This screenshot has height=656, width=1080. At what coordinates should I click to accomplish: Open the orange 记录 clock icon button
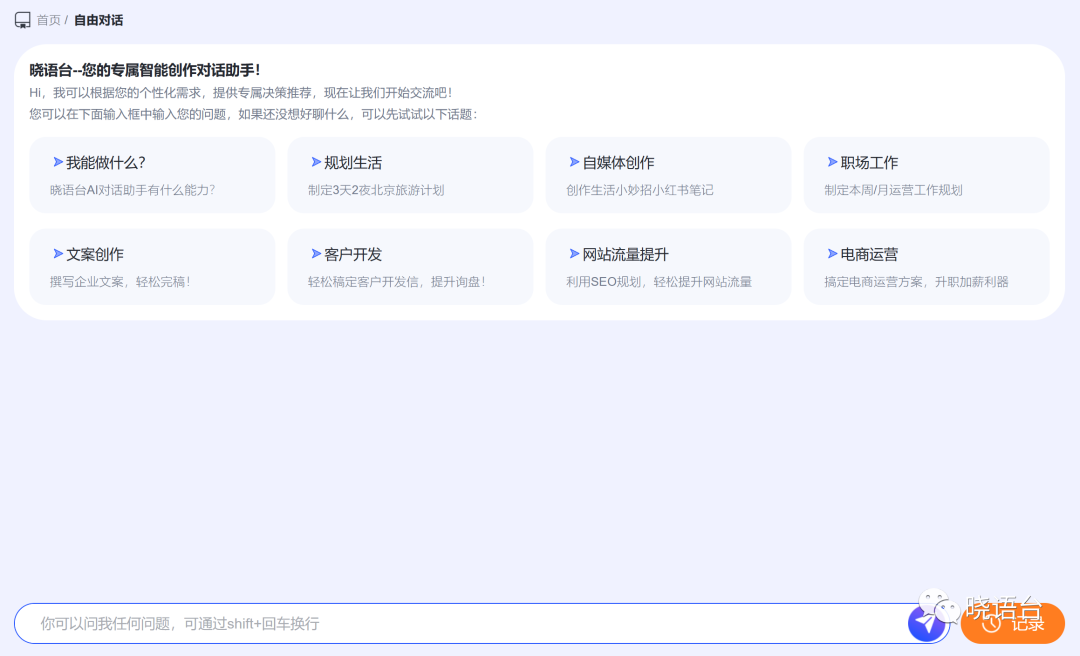(1013, 622)
